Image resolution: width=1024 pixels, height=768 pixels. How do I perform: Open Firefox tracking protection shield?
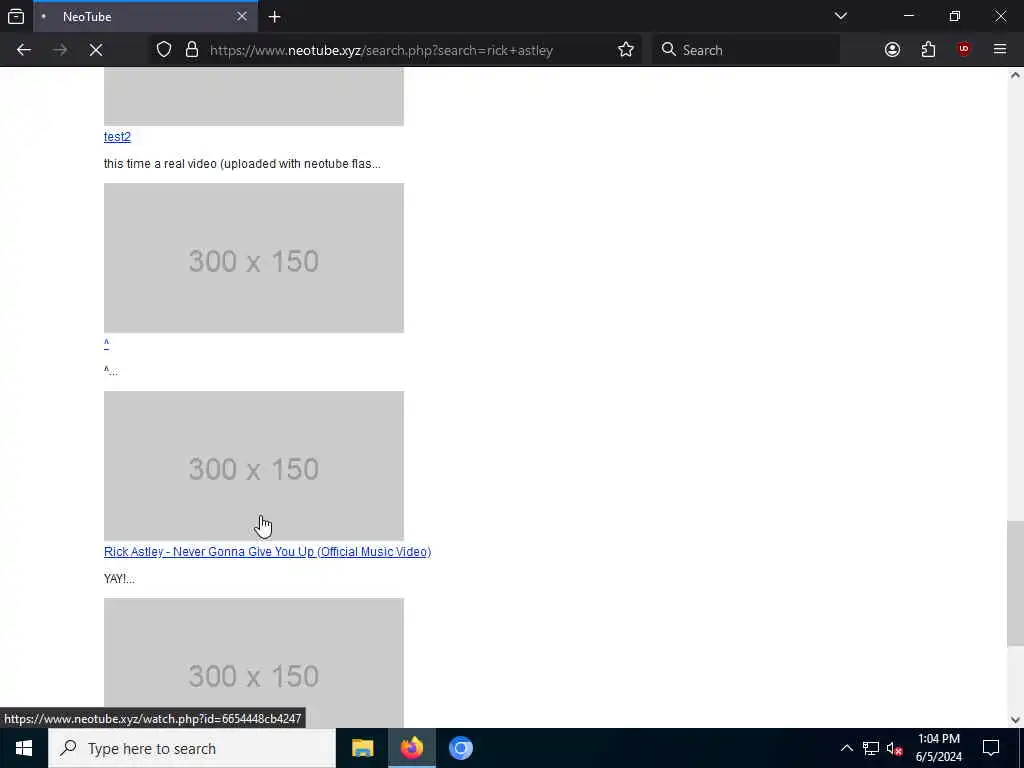pyautogui.click(x=164, y=50)
